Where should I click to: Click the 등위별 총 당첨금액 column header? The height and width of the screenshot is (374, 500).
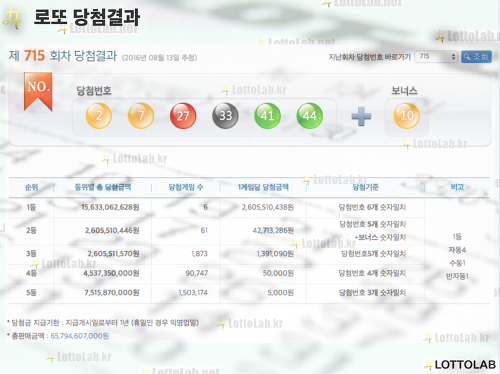pos(103,187)
